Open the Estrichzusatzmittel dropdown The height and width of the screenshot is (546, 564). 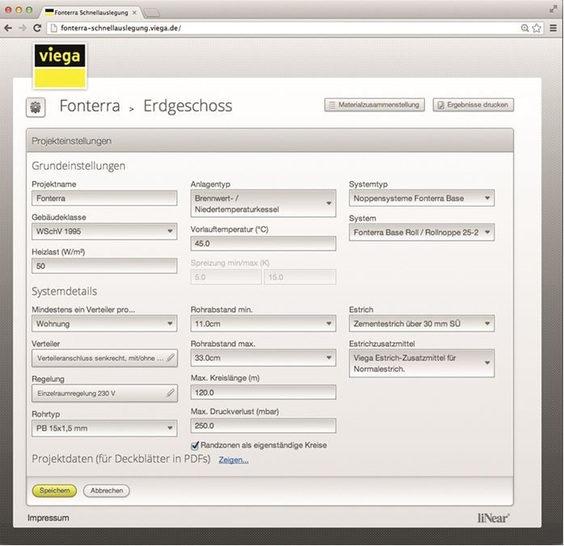coord(422,363)
